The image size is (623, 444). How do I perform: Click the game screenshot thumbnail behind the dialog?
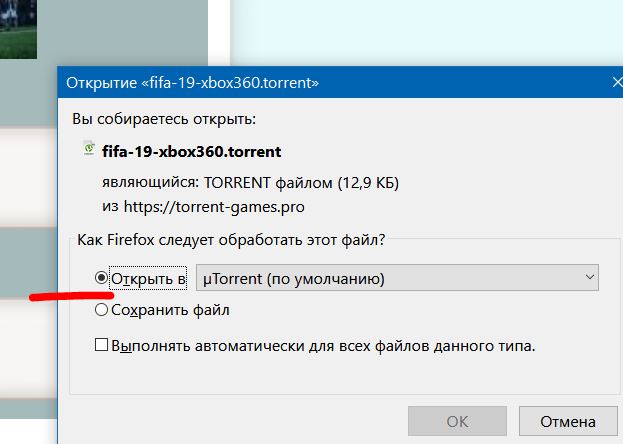[18, 29]
